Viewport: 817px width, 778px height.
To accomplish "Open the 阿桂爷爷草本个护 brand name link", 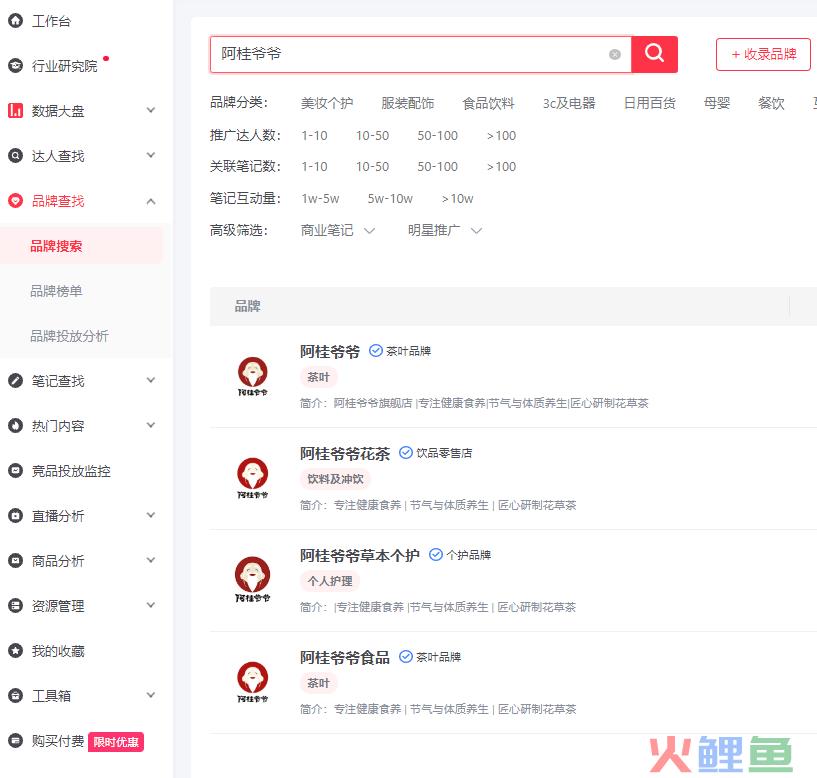I will point(360,555).
